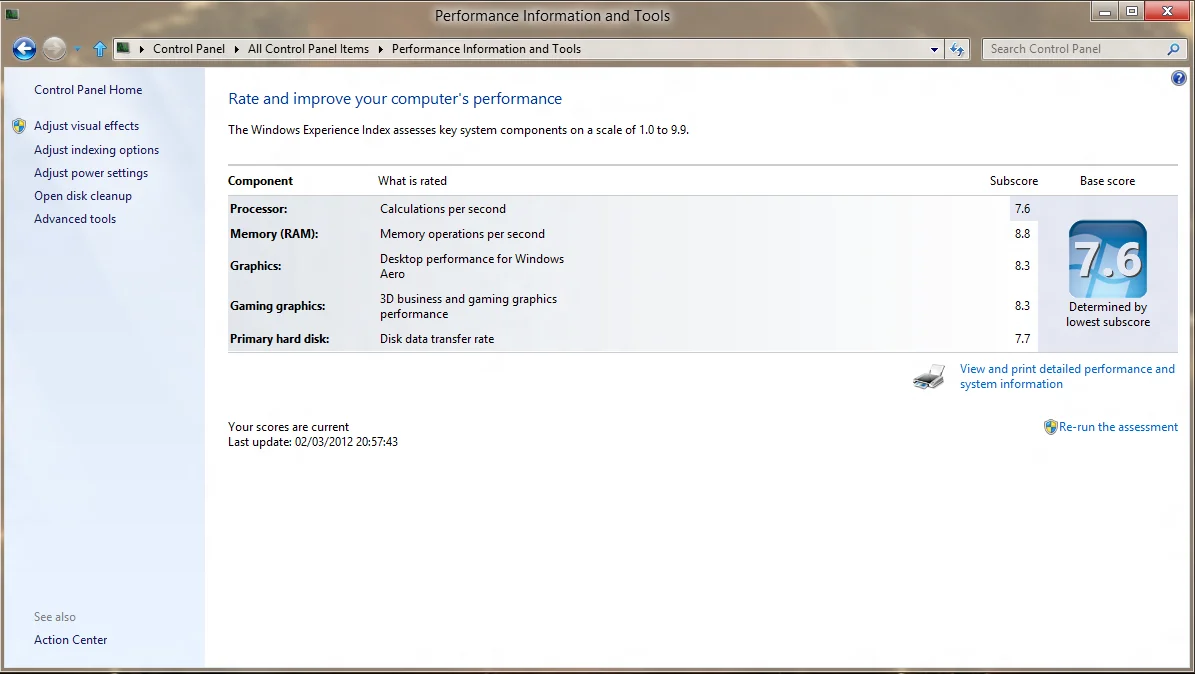The height and width of the screenshot is (674, 1195).
Task: Click into the Search Control Panel field
Action: tap(1075, 49)
